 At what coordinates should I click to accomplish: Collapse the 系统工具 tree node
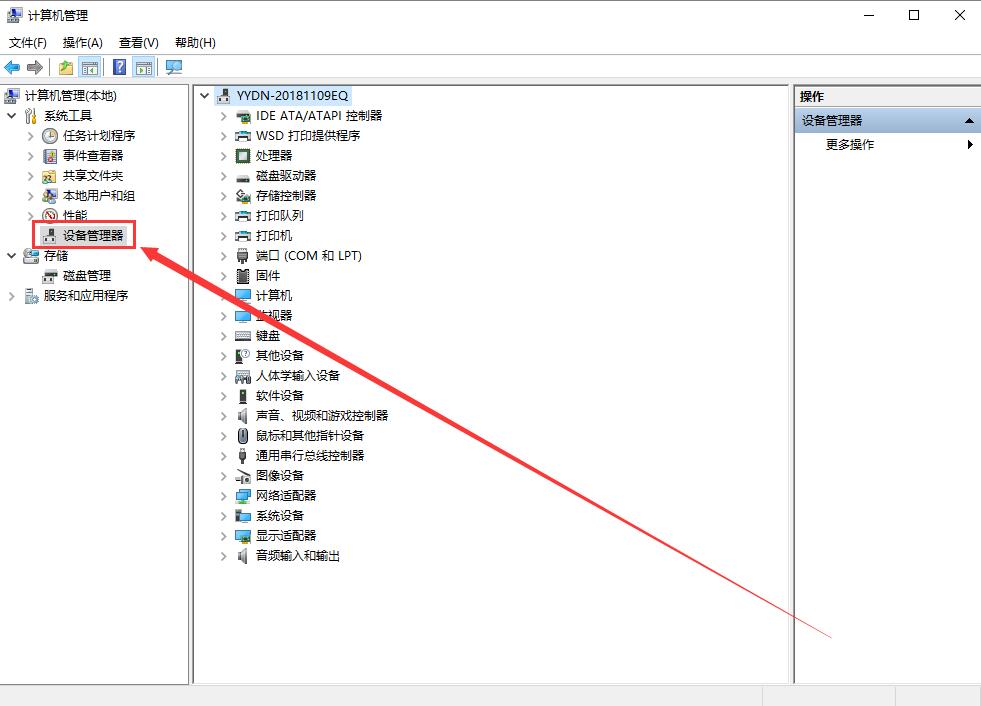(12, 115)
